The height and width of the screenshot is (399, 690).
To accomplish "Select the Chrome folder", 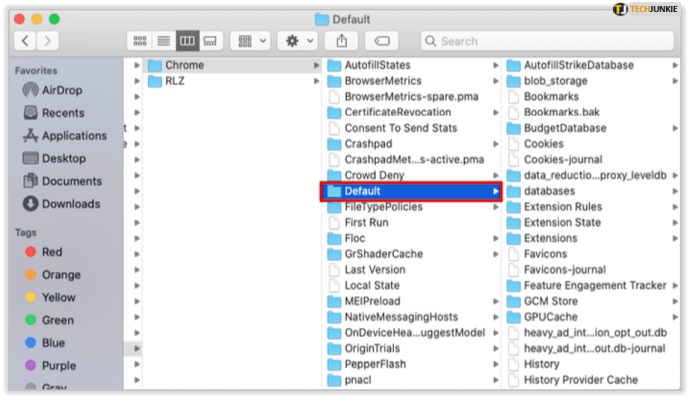I will [x=233, y=65].
